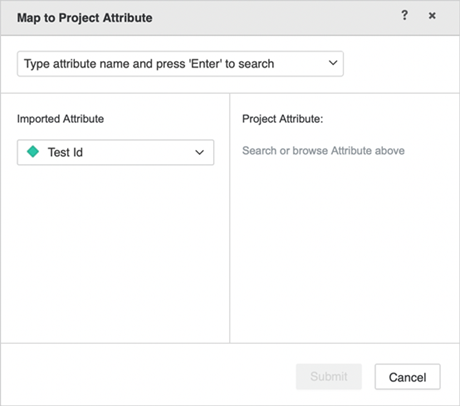Select the 'Imported Attribute' label

click(60, 119)
